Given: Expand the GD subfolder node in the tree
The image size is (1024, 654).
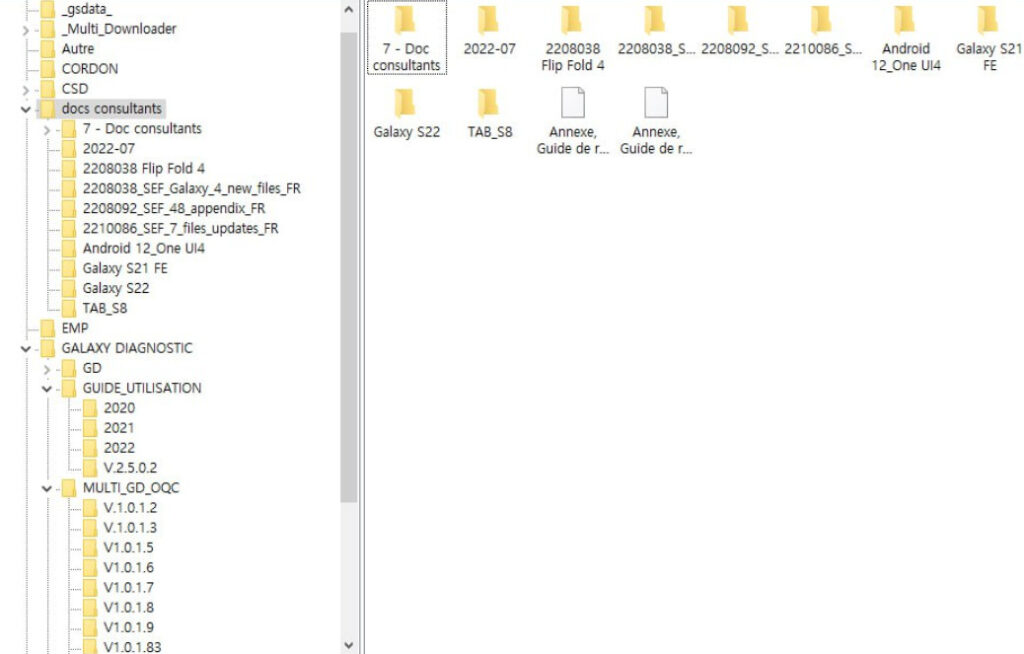Looking at the screenshot, I should click(46, 368).
